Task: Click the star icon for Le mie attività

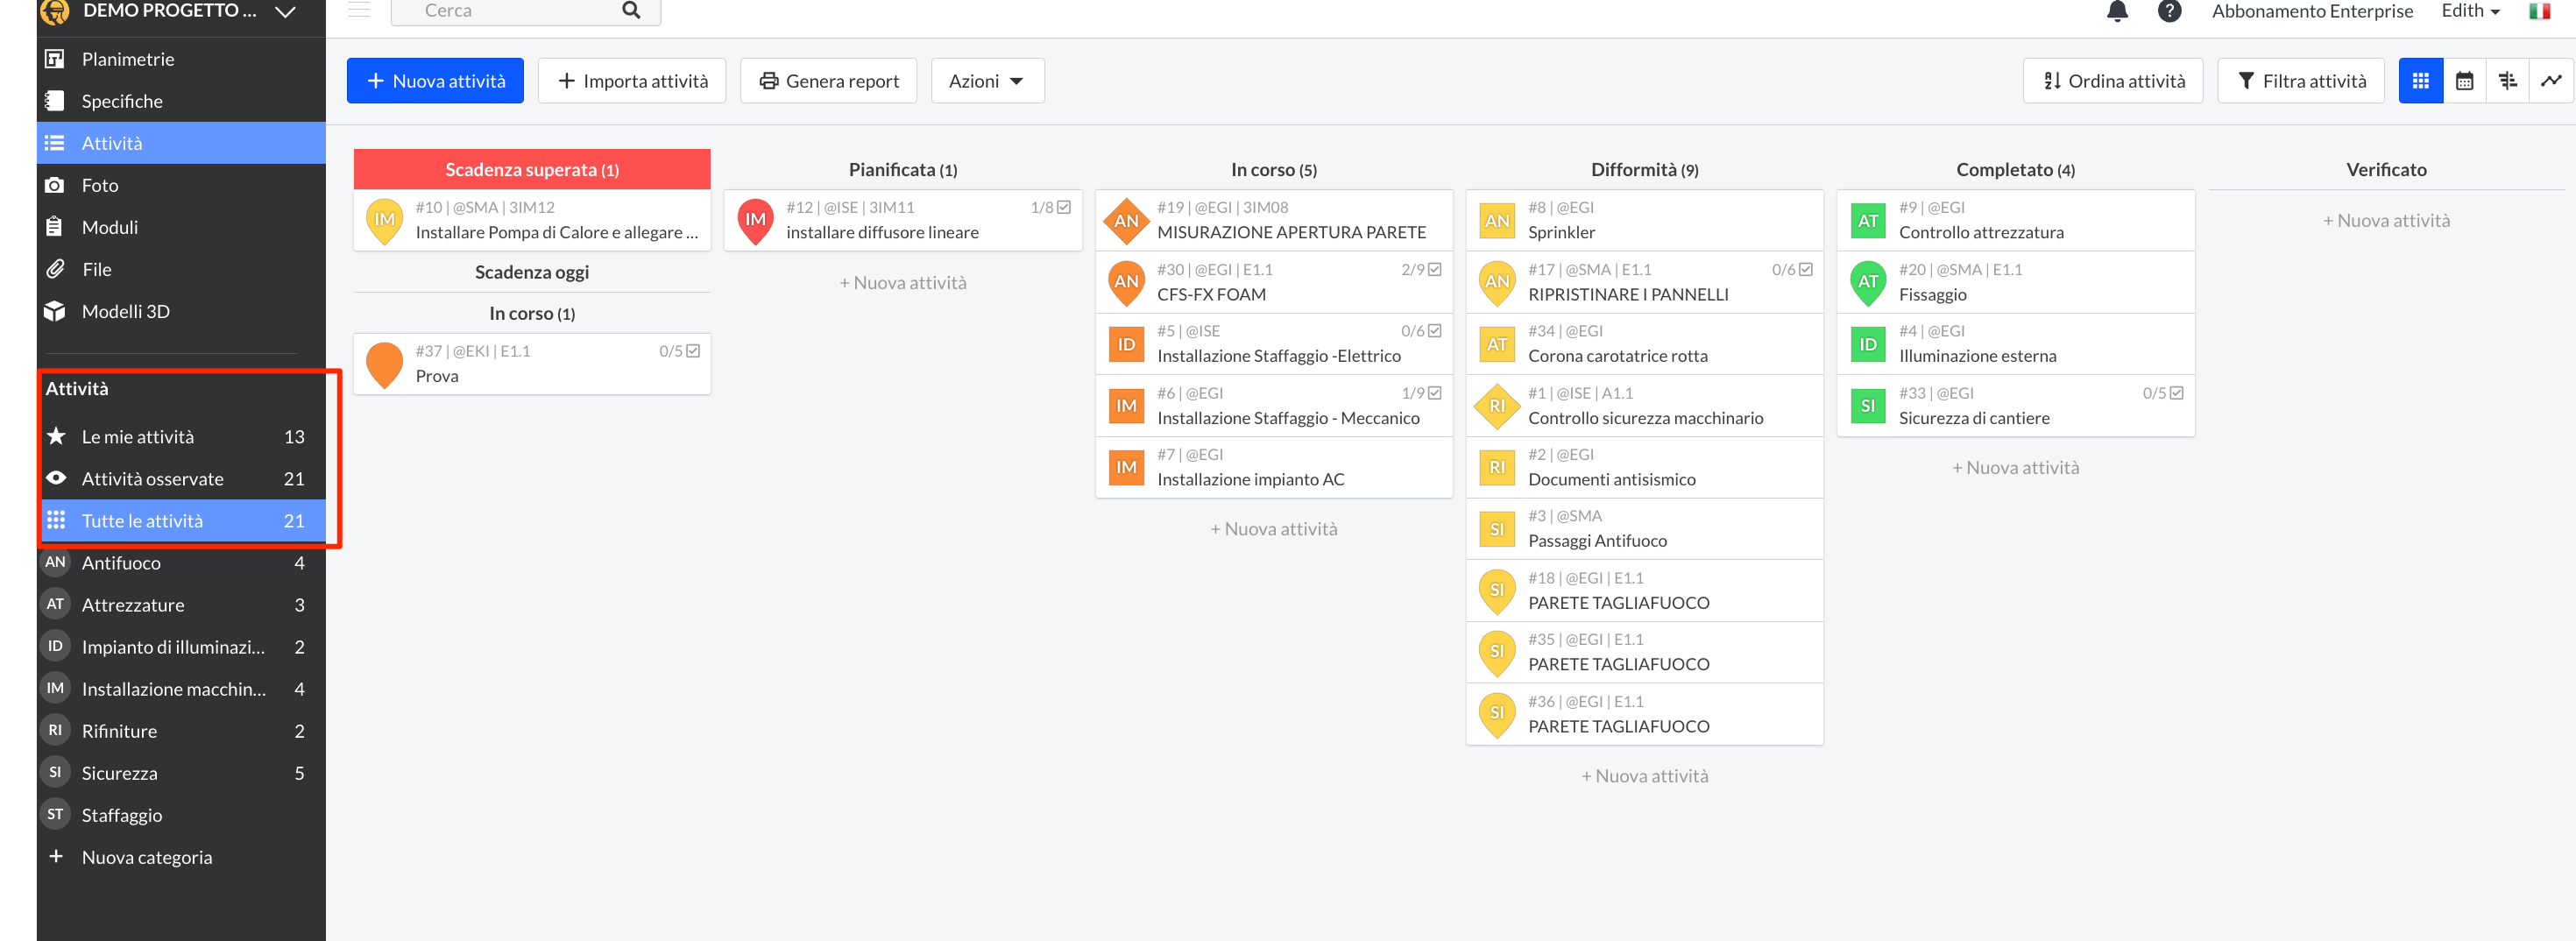Action: pyautogui.click(x=56, y=436)
